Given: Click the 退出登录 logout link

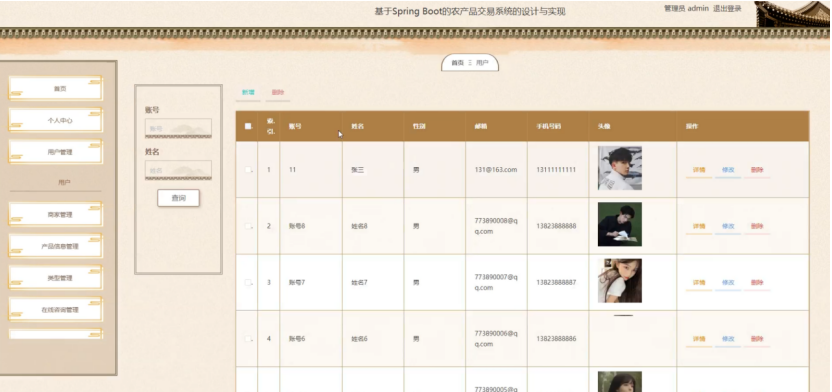Looking at the screenshot, I should [x=727, y=8].
